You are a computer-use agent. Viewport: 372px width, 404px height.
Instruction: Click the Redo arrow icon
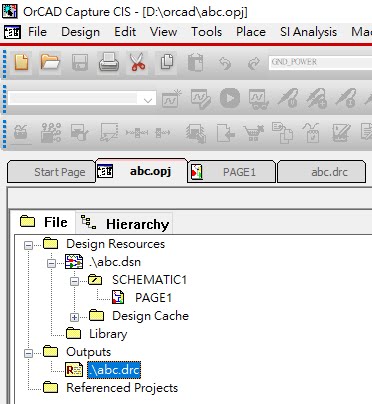click(x=254, y=63)
